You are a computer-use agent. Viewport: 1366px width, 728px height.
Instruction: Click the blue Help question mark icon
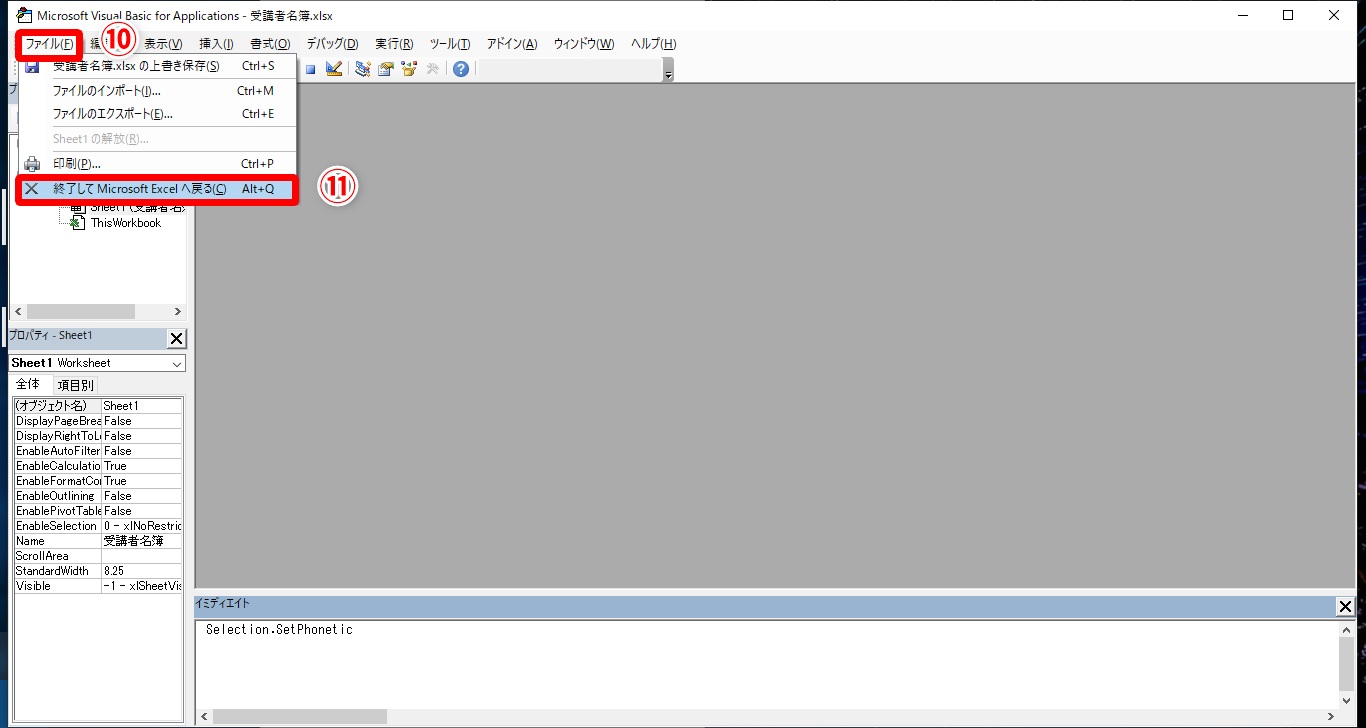point(460,69)
